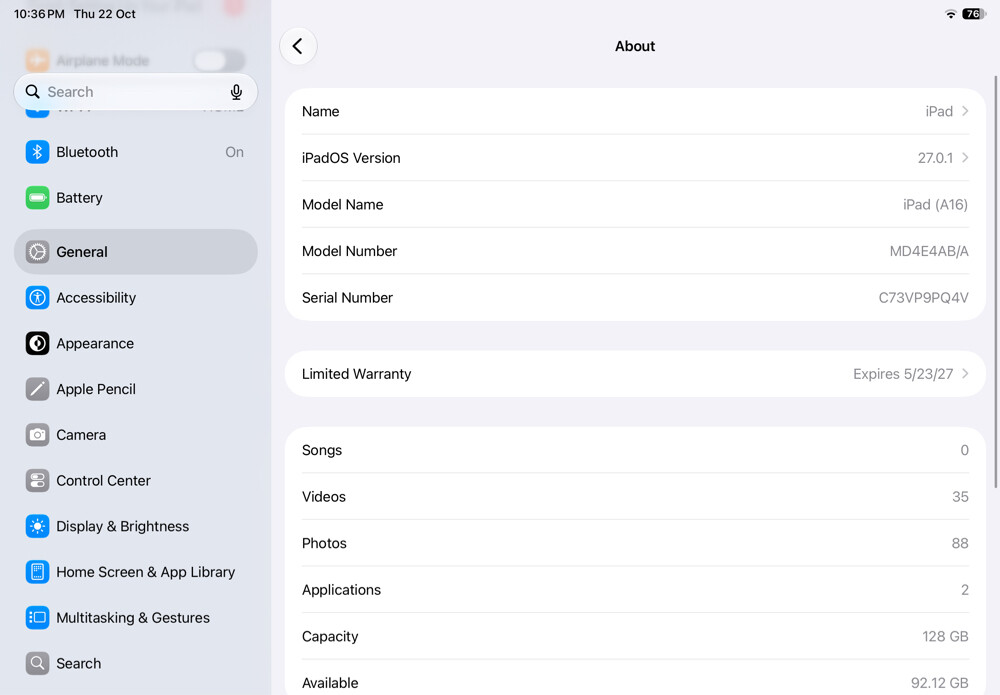Open Limited Warranty chevron
The height and width of the screenshot is (695, 1000).
click(965, 374)
